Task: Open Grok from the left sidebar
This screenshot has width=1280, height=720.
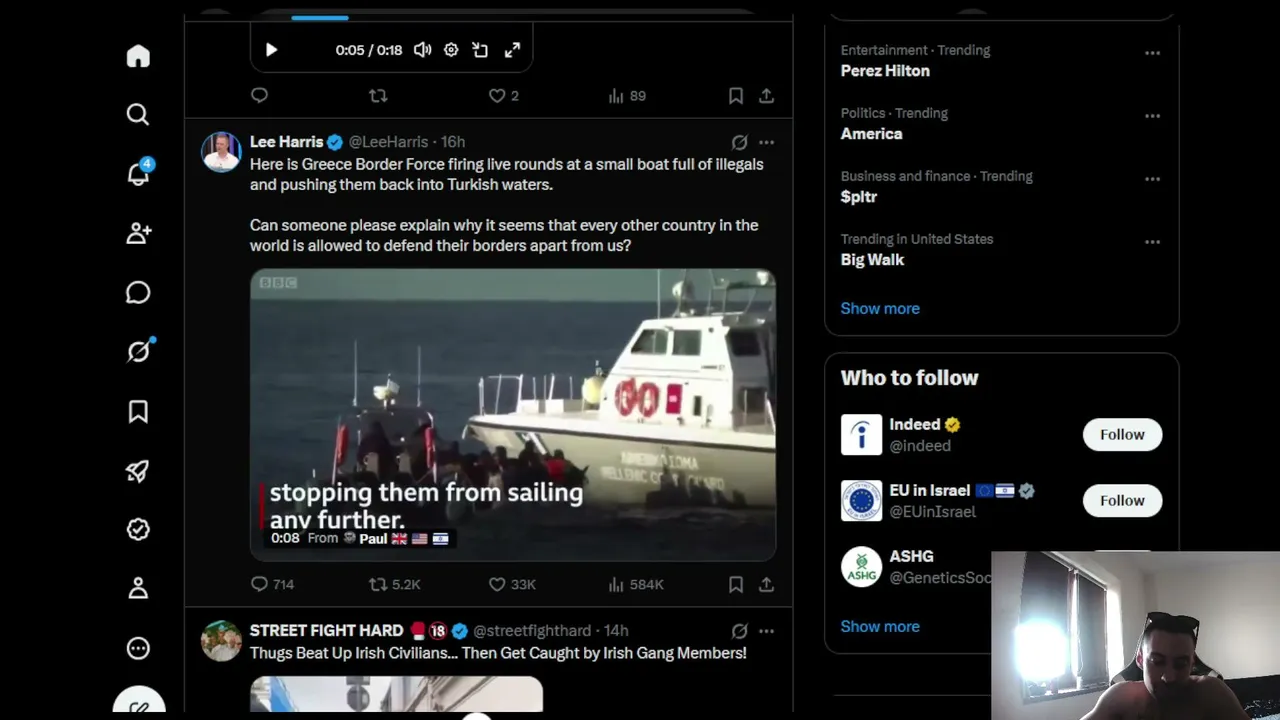Action: [x=138, y=351]
